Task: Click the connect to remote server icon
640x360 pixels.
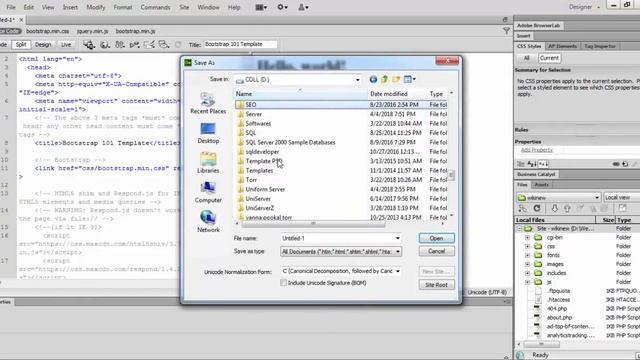Action: 522,209
